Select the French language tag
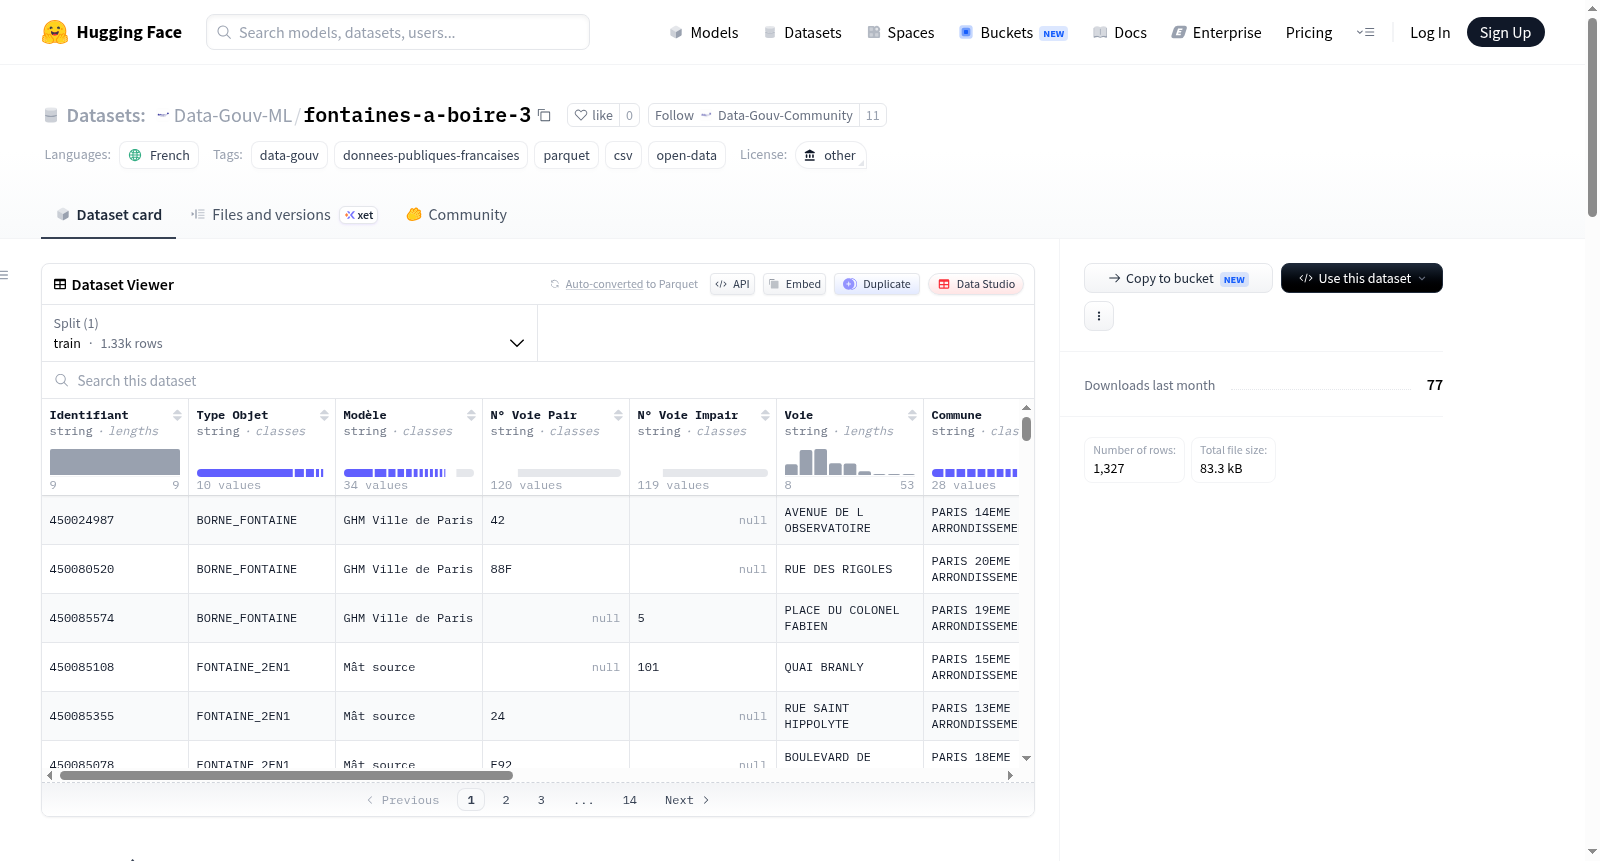Screen dimensions: 1600x861 (x=159, y=155)
